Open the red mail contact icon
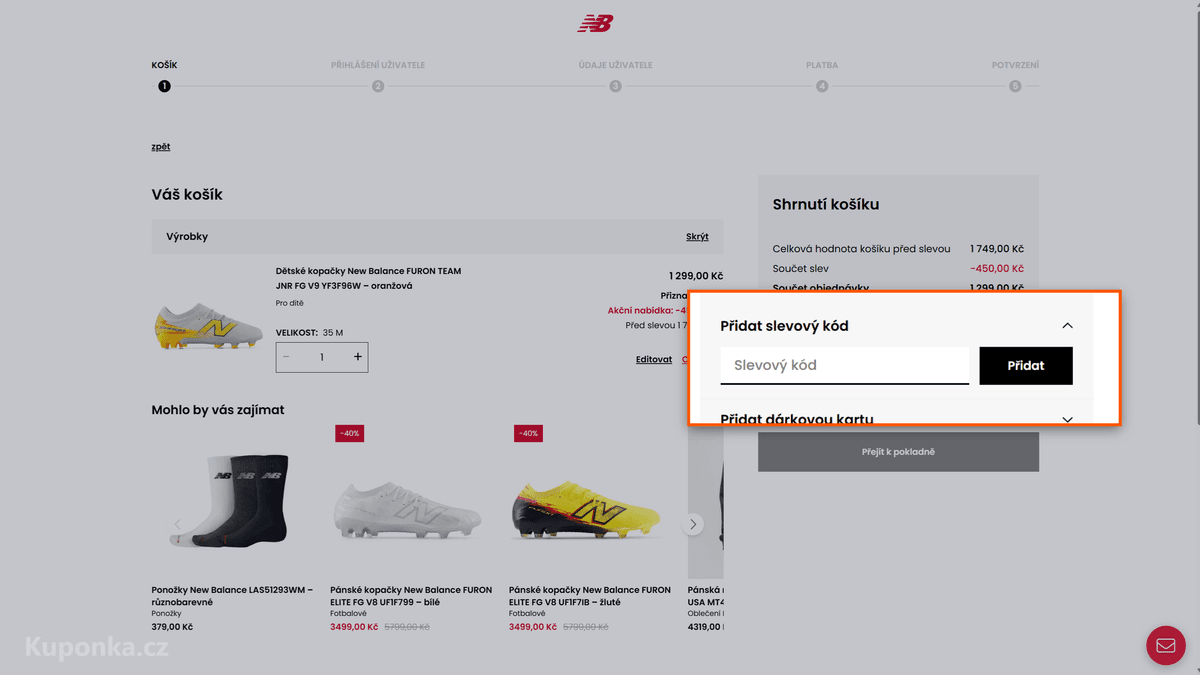 point(1166,645)
